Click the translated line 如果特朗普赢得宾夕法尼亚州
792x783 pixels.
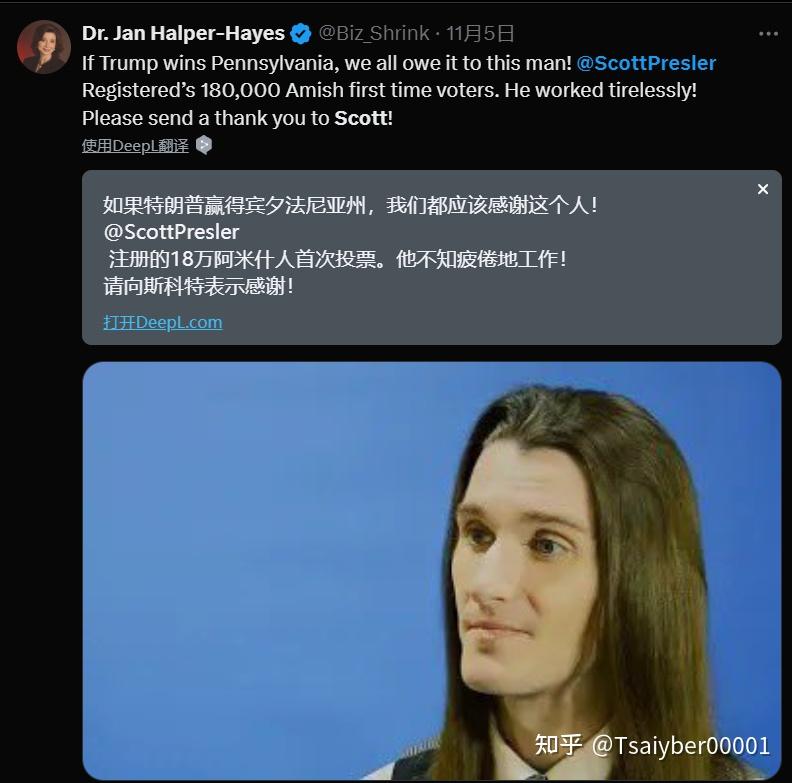[x=351, y=205]
